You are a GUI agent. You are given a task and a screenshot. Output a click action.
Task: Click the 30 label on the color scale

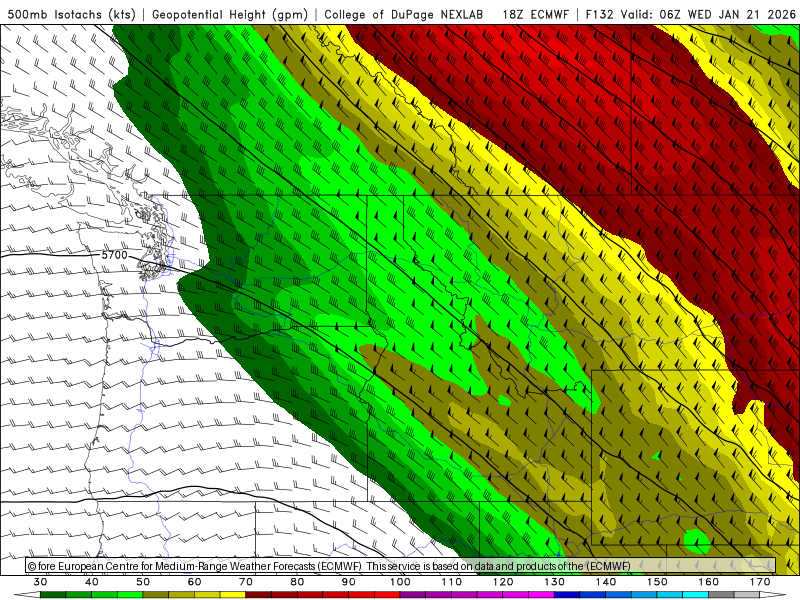40,582
